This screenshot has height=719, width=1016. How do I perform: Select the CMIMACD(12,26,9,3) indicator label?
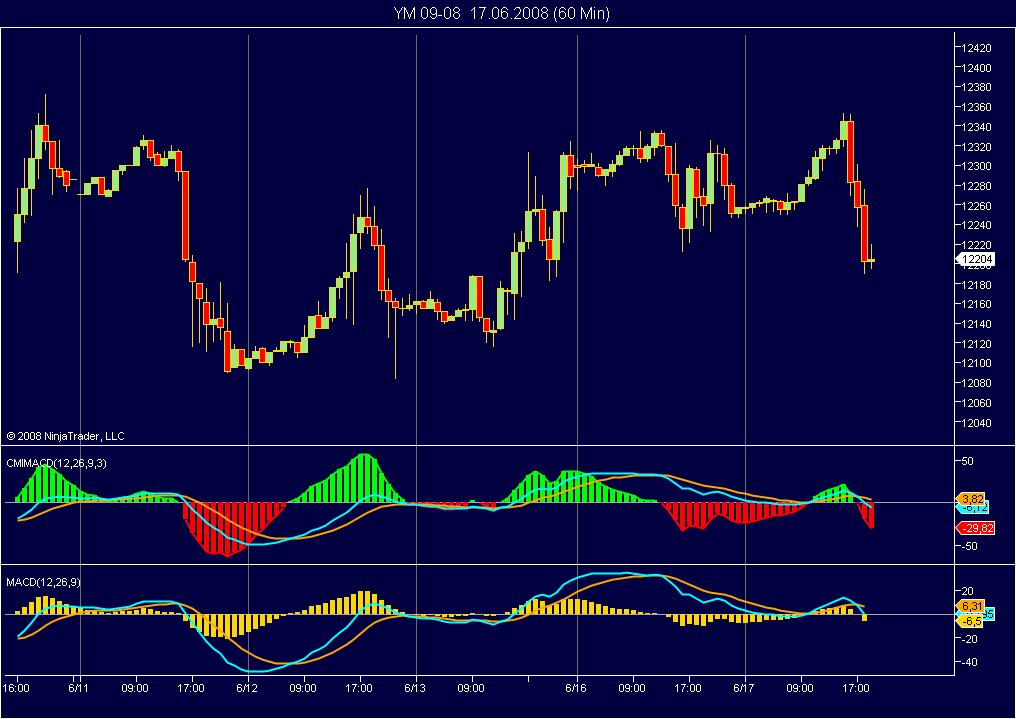click(56, 463)
